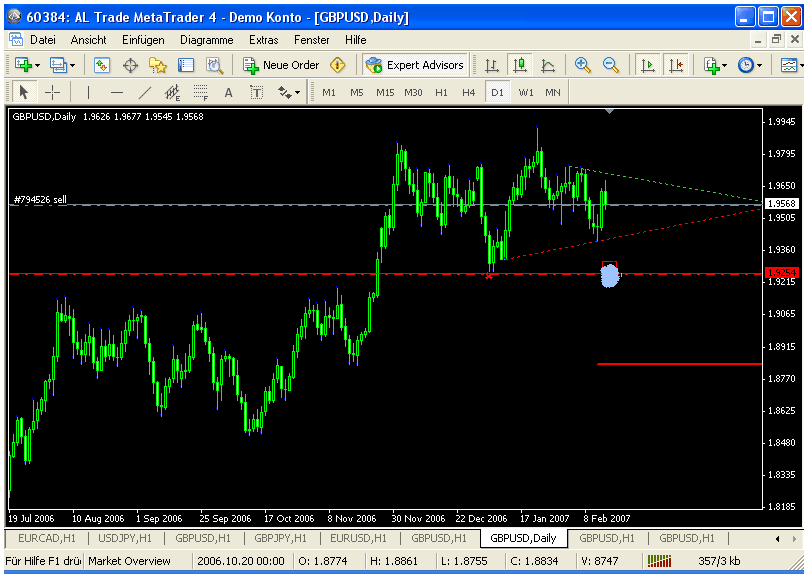Open the Market Watch panel
This screenshot has height=574, width=808.
102,65
